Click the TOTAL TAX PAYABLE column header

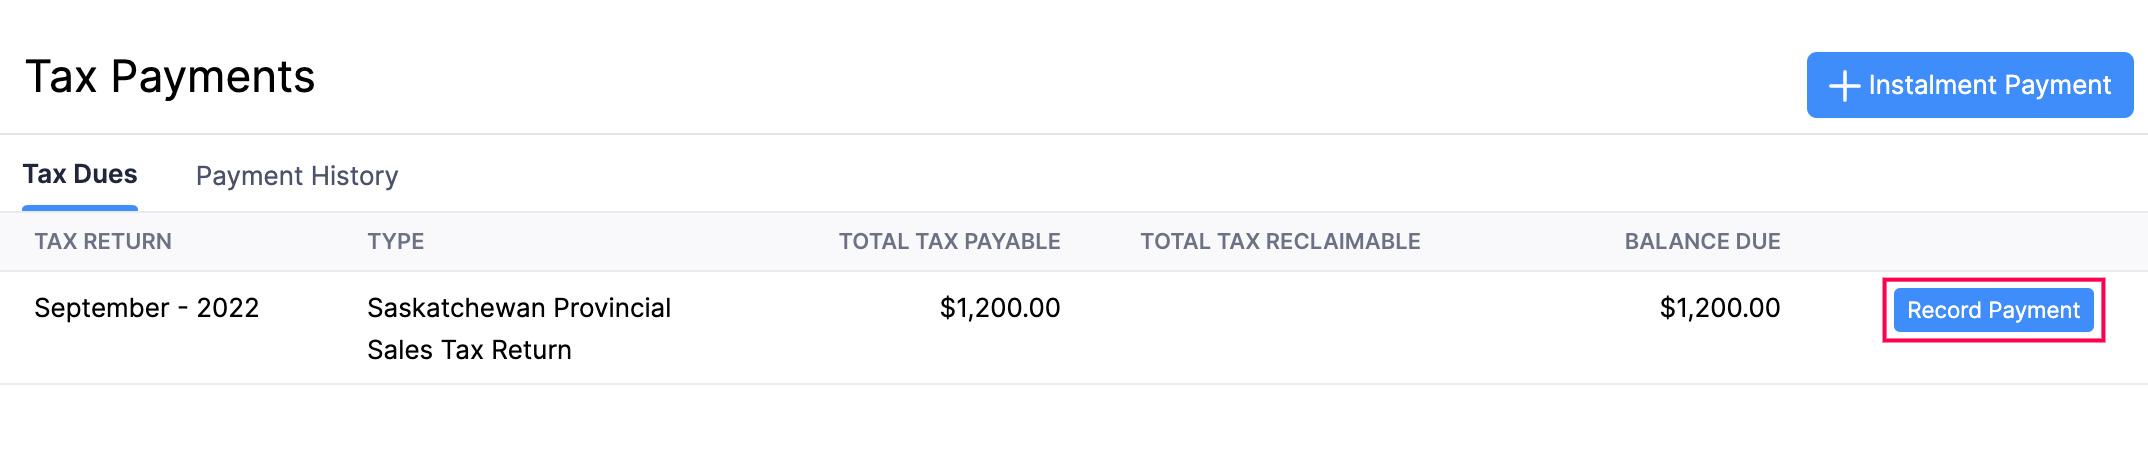(949, 241)
